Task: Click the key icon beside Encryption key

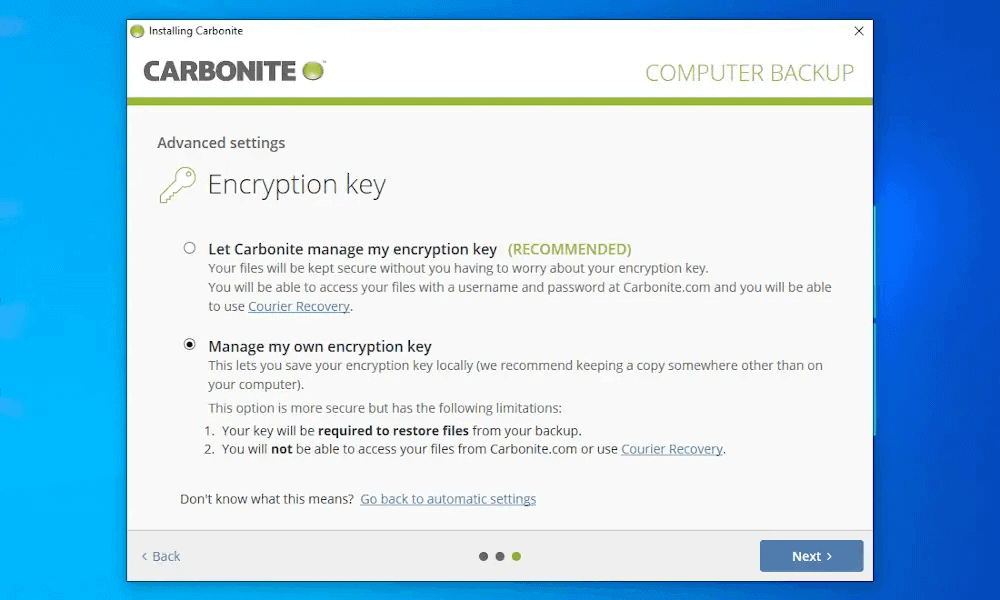Action: tap(178, 185)
